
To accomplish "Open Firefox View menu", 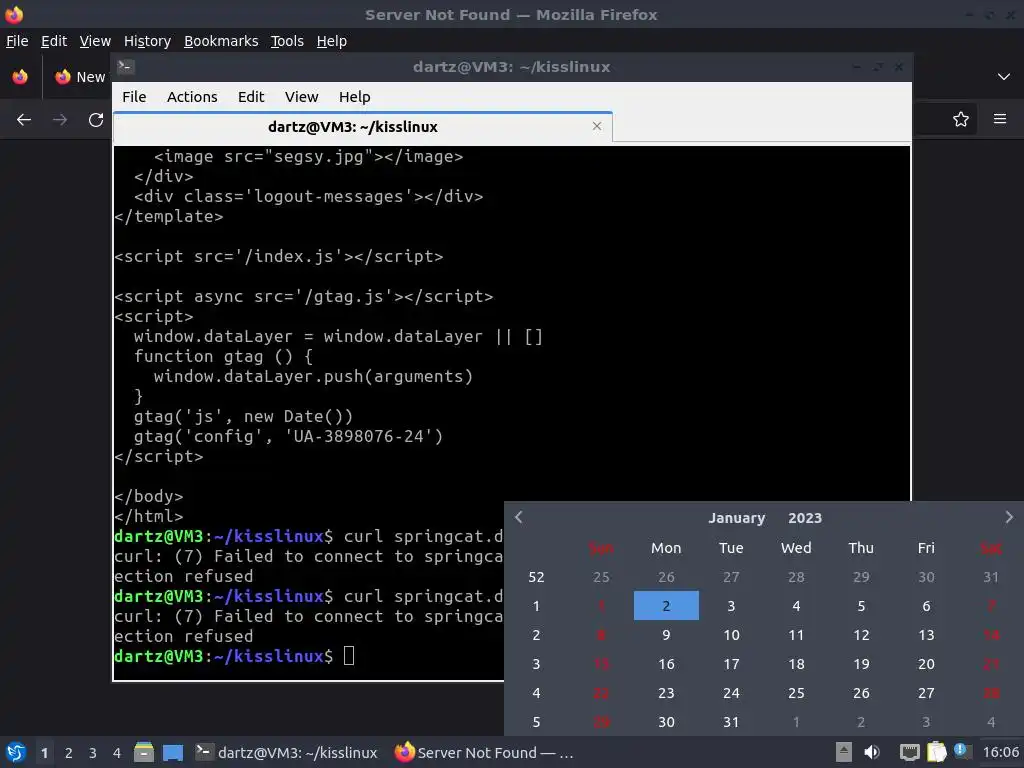I will (95, 41).
